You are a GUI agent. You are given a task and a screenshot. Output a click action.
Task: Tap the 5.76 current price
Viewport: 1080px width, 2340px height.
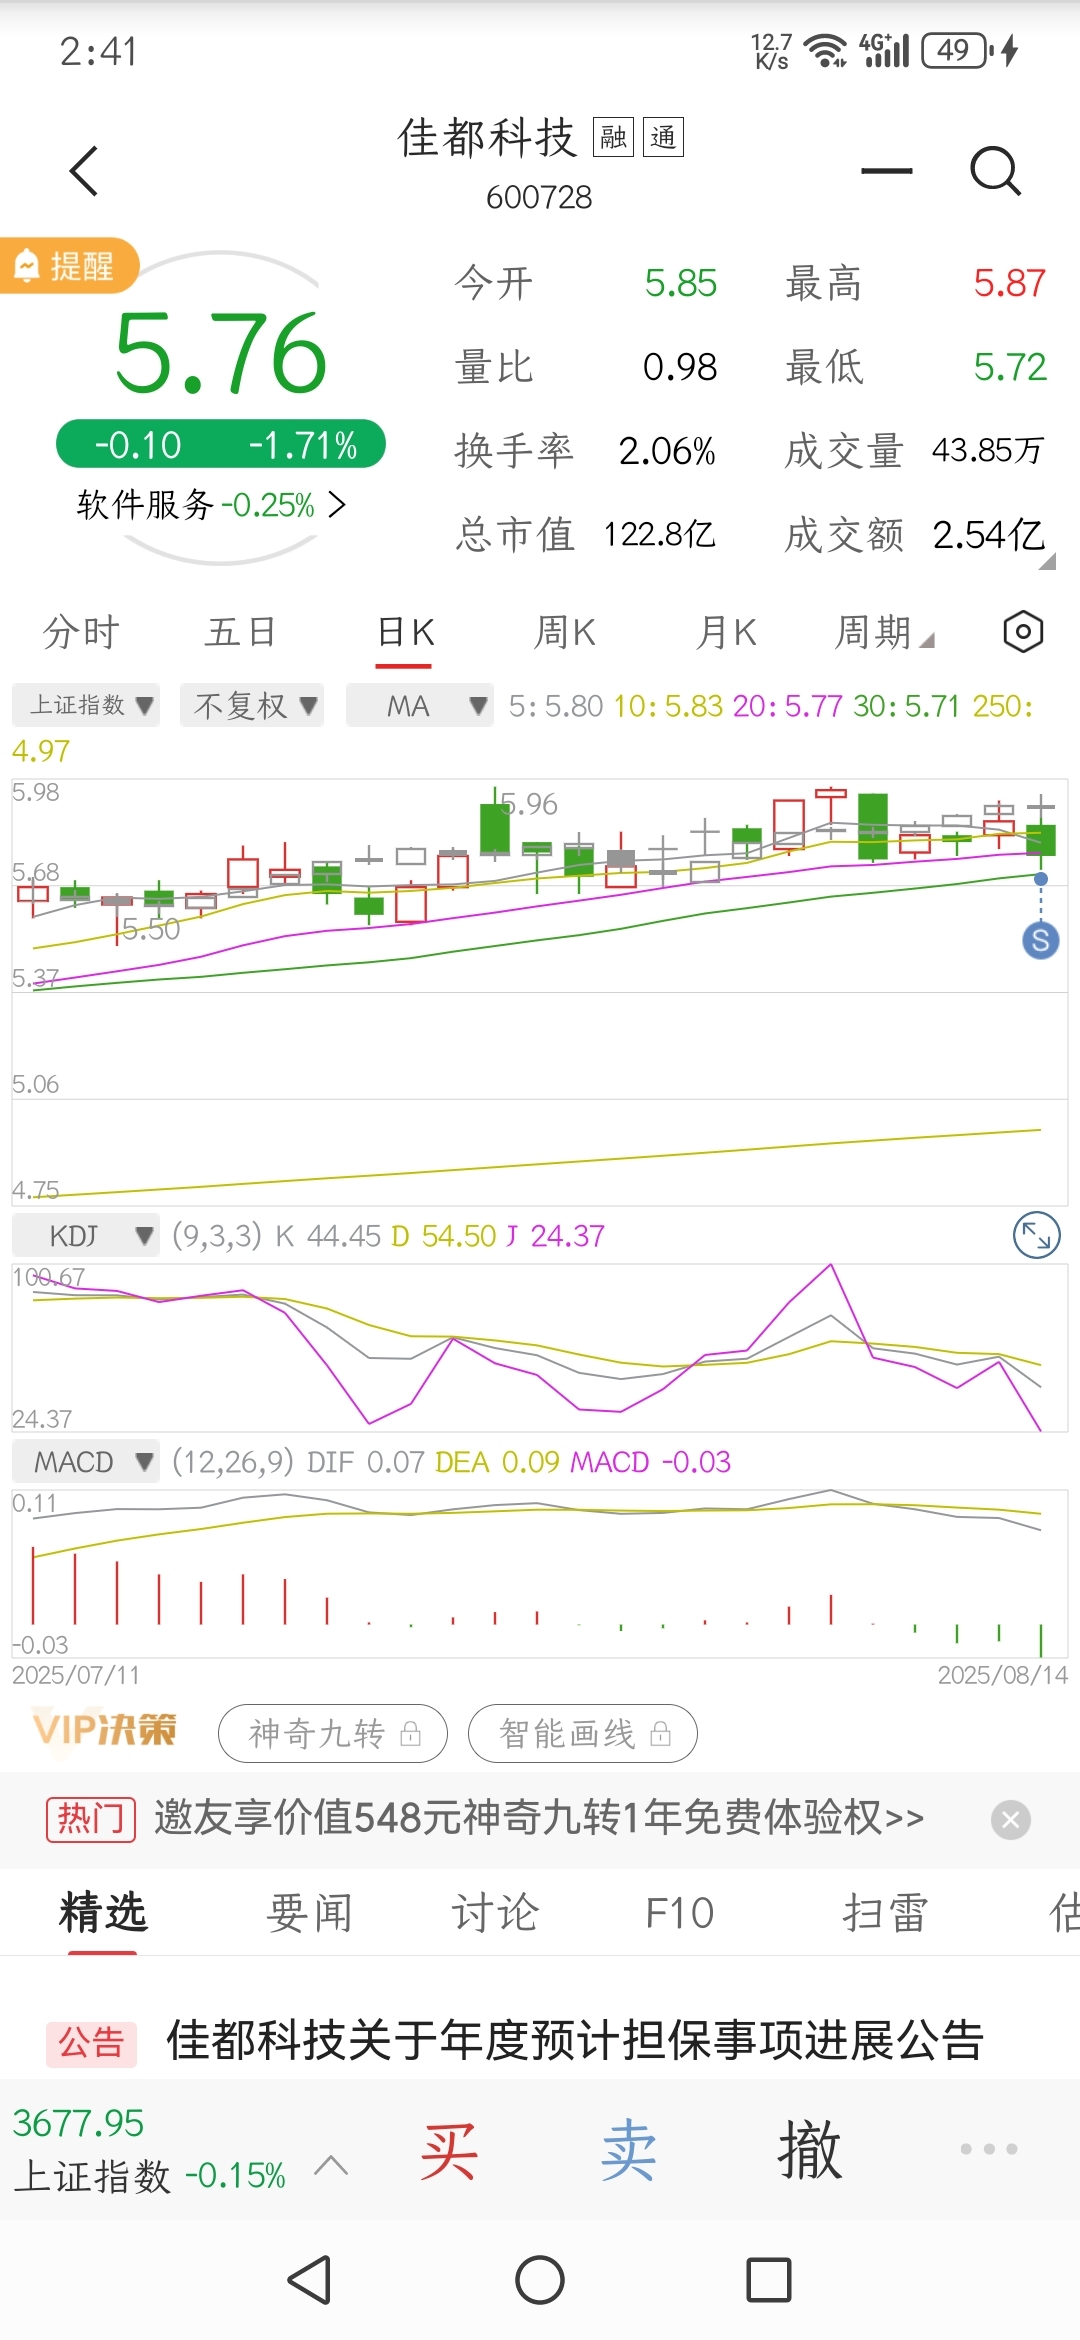click(221, 352)
